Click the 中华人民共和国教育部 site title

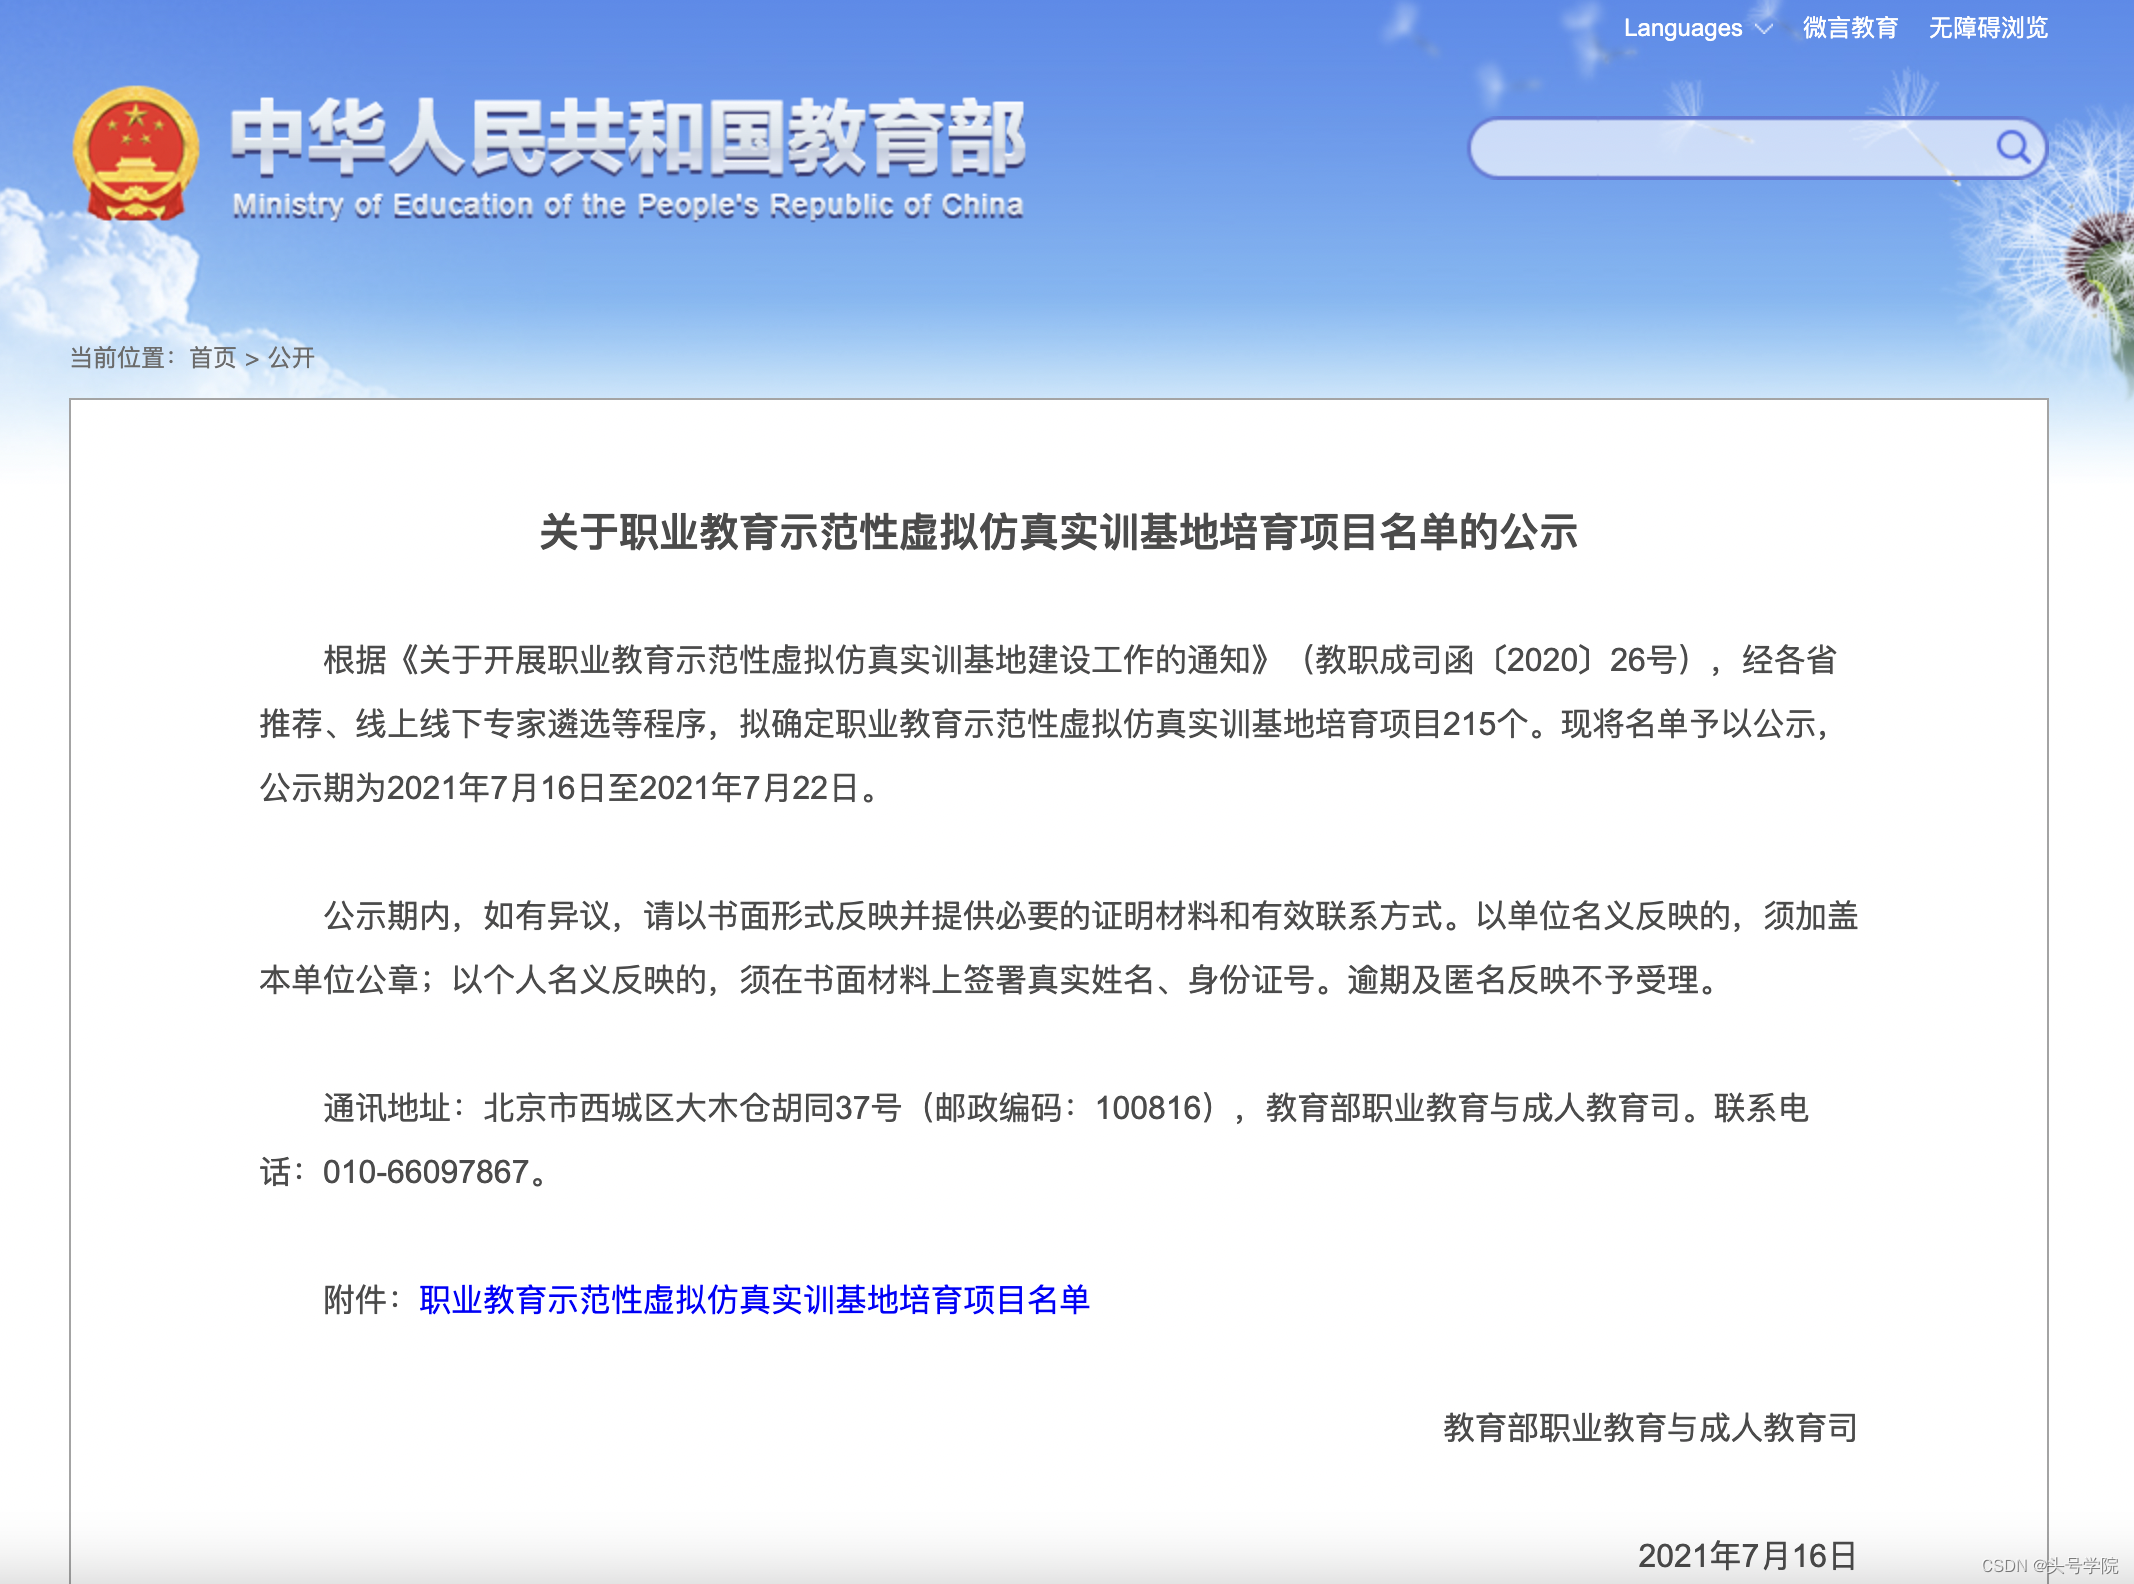tap(628, 137)
